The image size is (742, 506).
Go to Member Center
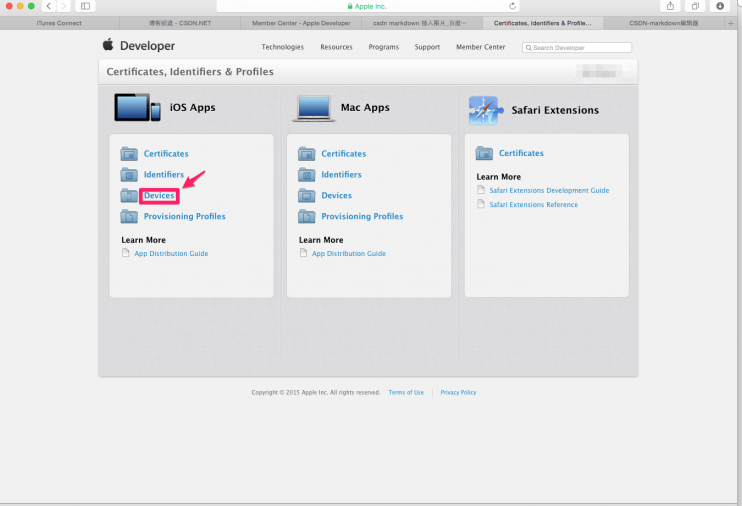(481, 47)
